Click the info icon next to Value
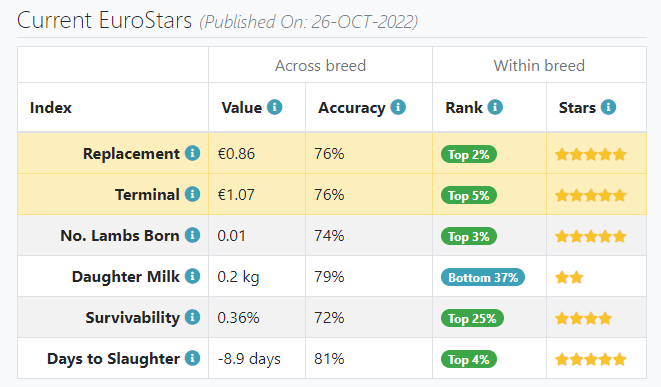The height and width of the screenshot is (387, 661). coord(274,107)
